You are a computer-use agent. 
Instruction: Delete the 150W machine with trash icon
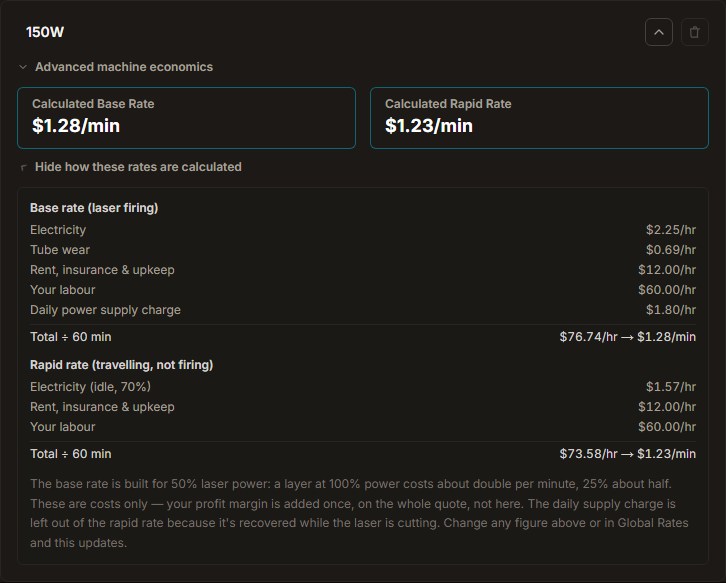(695, 32)
